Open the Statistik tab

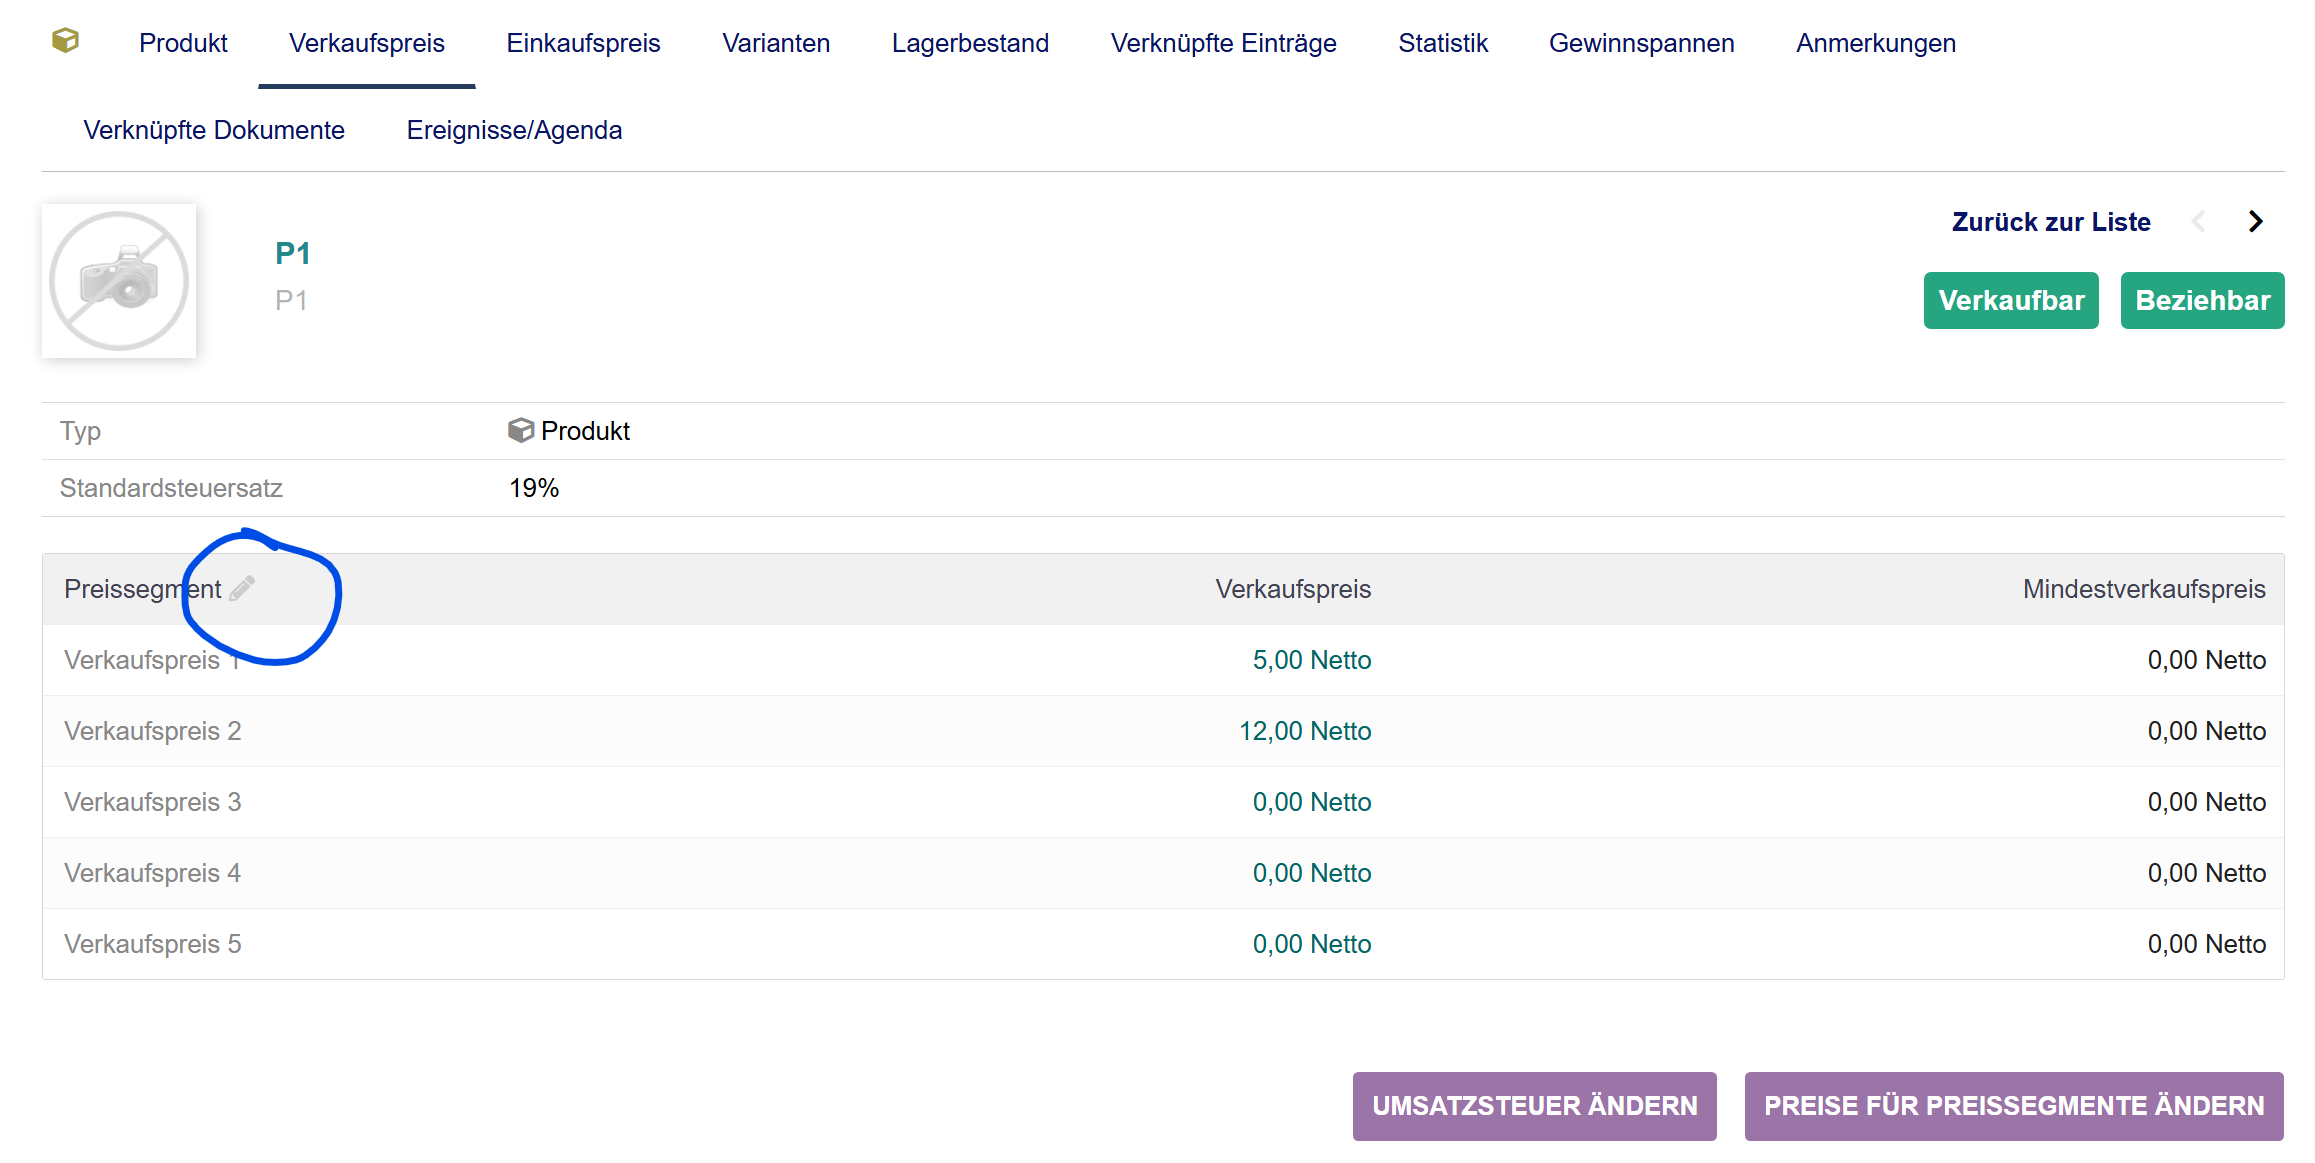(1442, 43)
